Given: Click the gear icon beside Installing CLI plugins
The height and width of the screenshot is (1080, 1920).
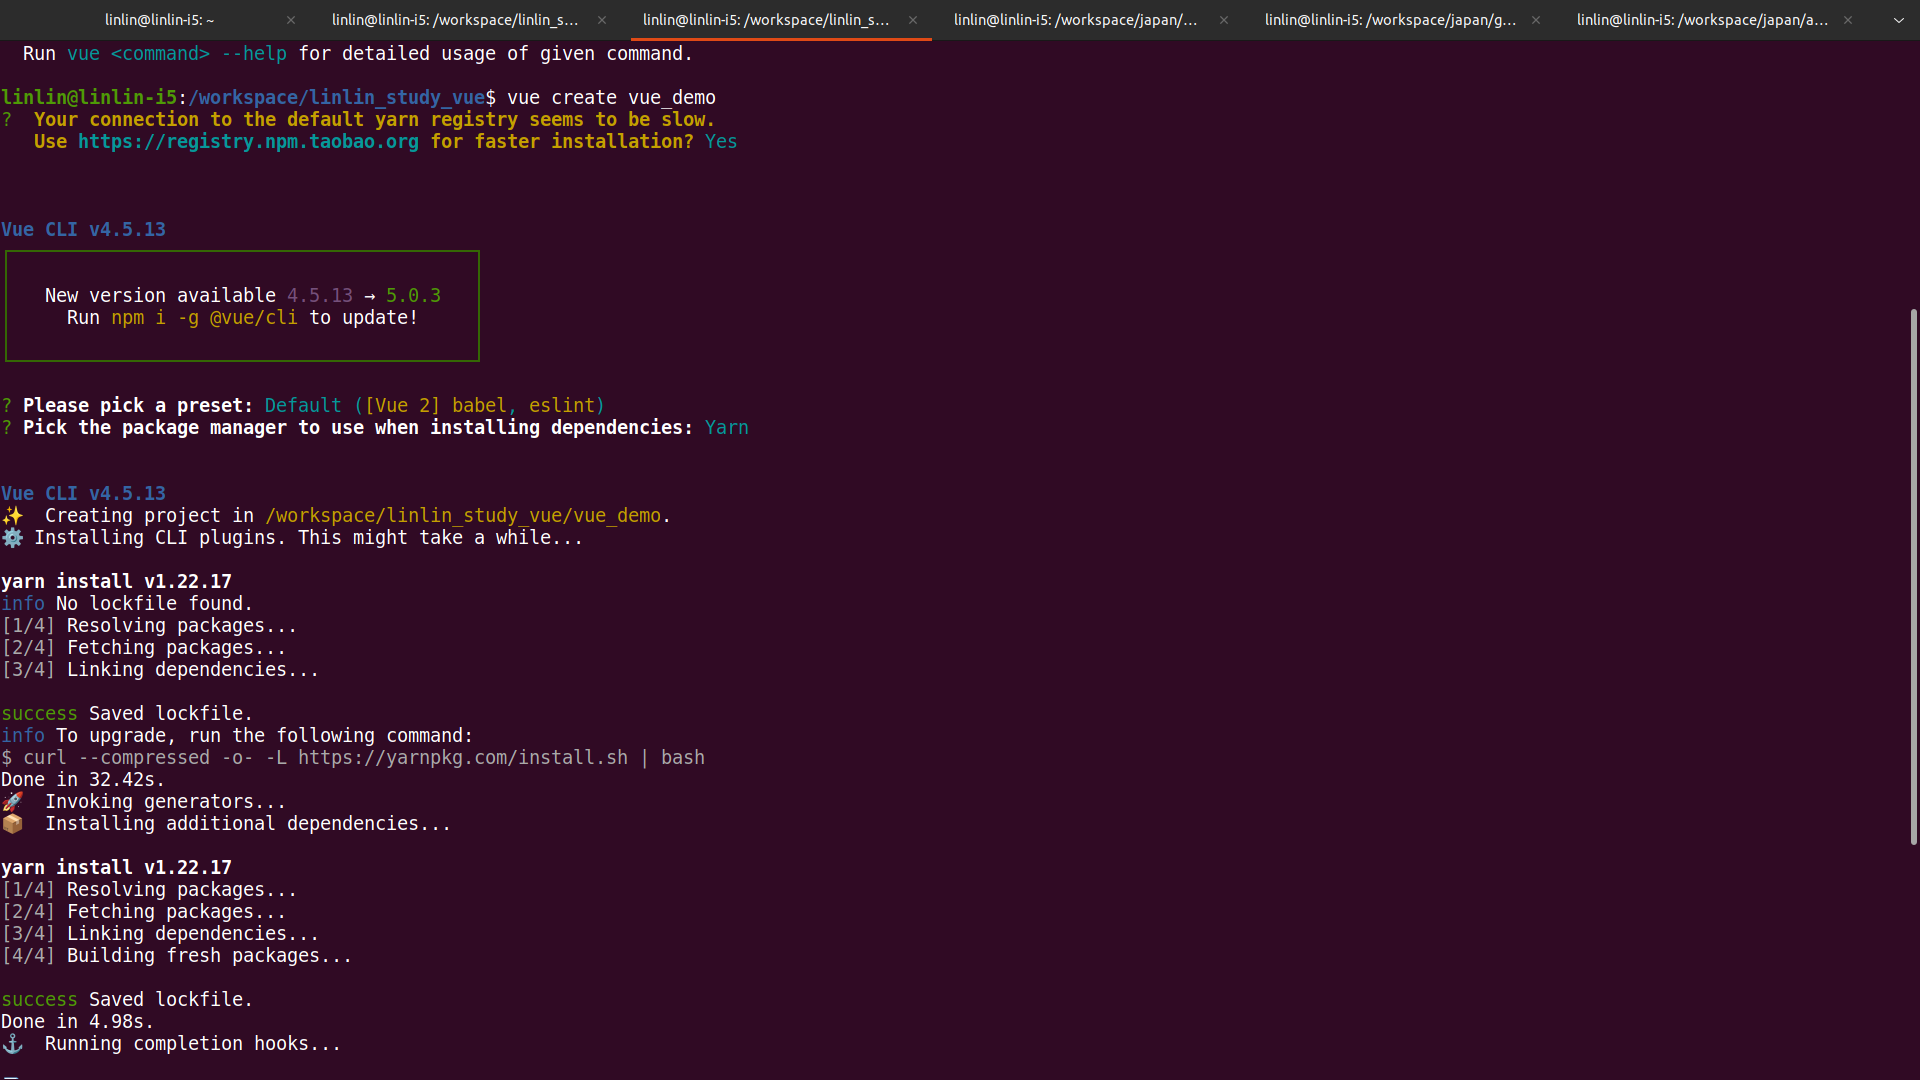Looking at the screenshot, I should coord(12,538).
